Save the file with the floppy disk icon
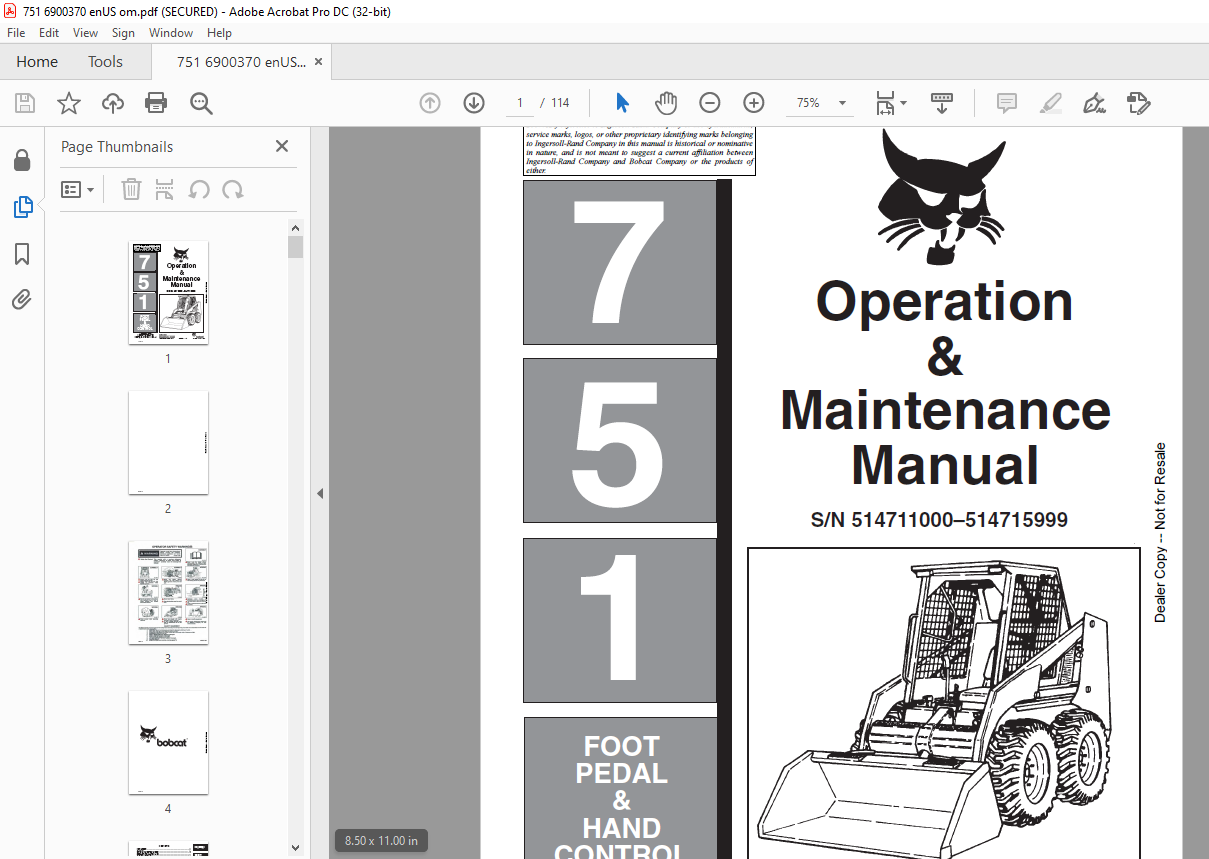 tap(25, 103)
